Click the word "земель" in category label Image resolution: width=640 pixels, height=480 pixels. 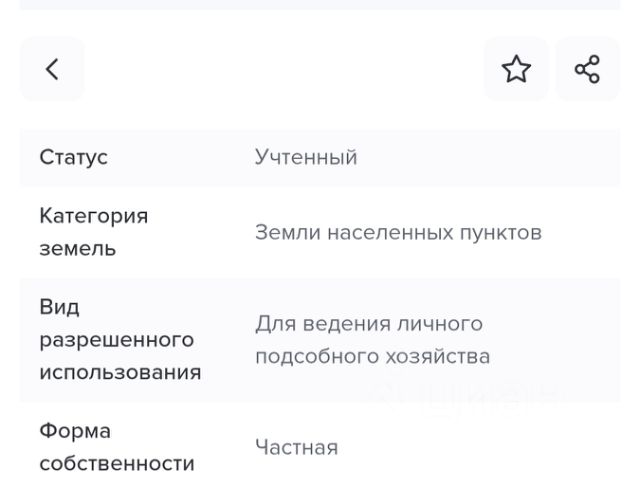[x=77, y=249]
